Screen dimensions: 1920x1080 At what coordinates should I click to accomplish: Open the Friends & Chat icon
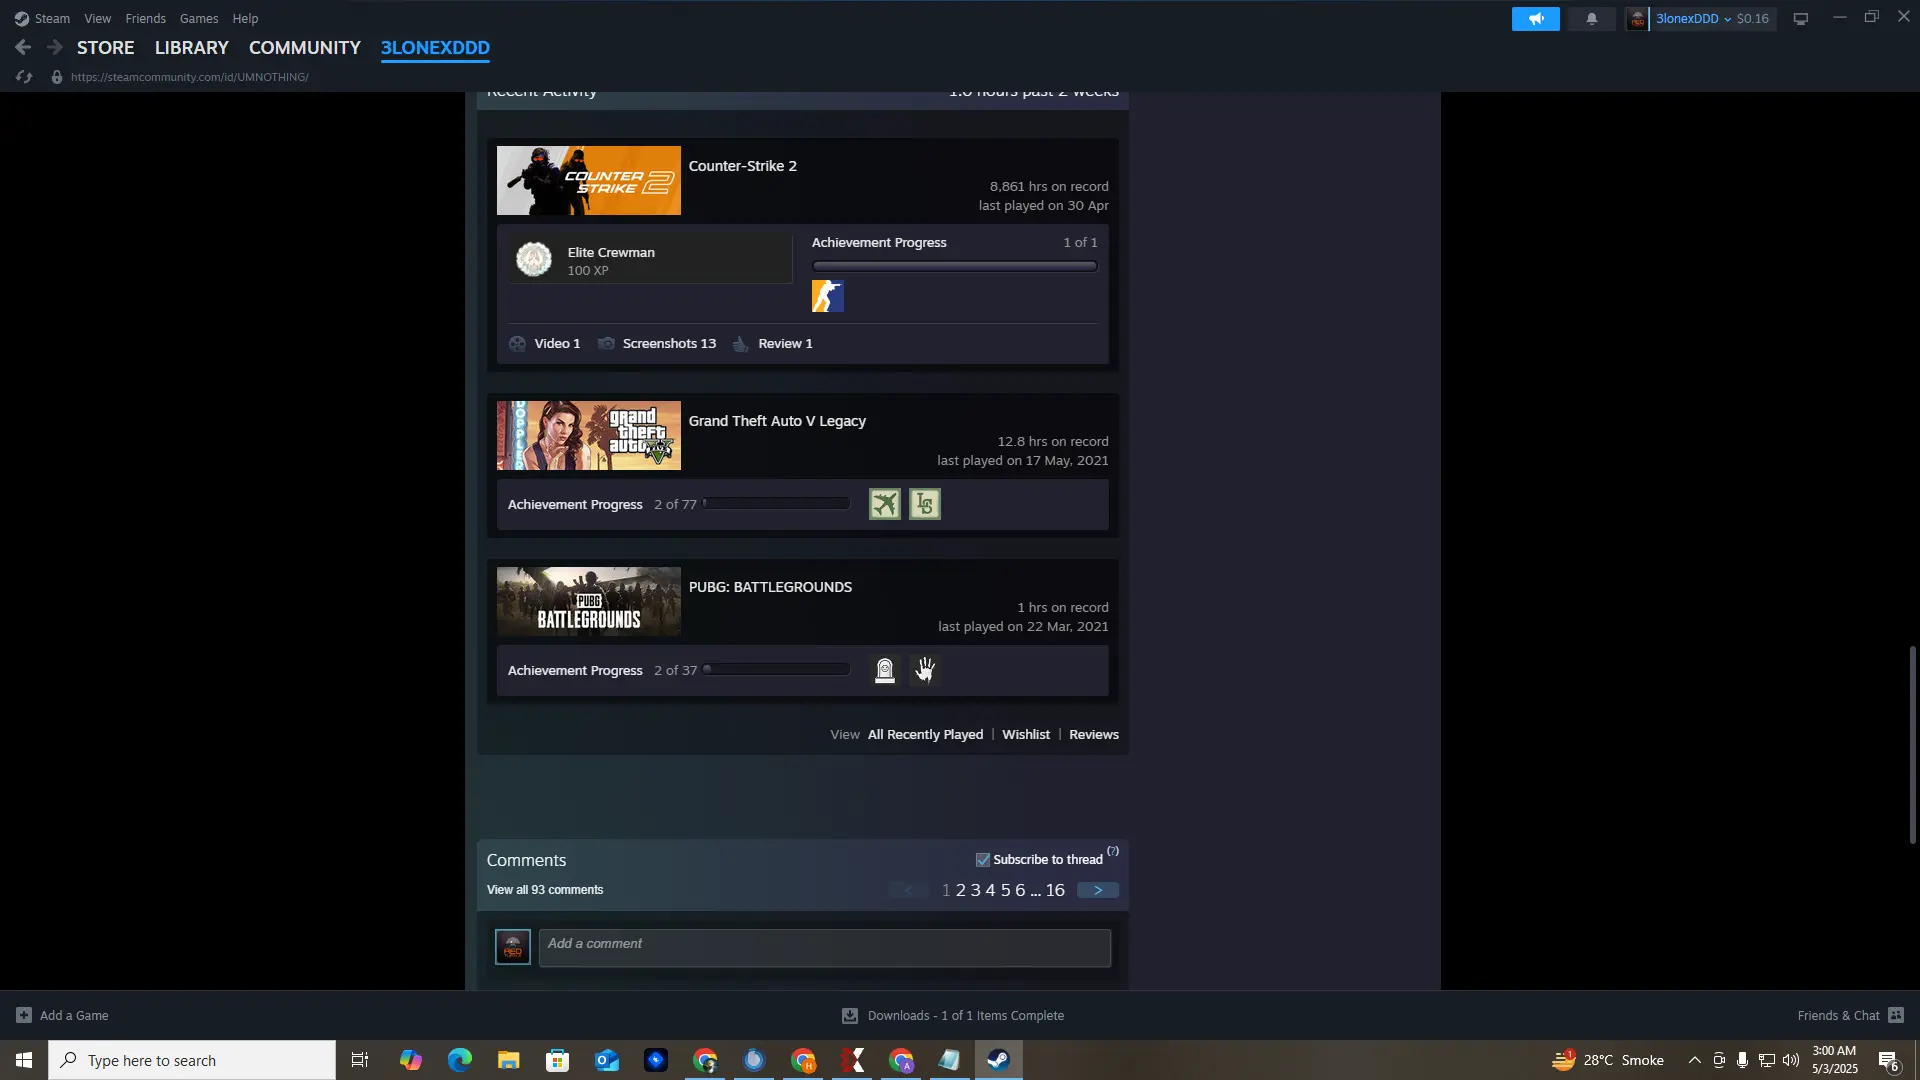pyautogui.click(x=1896, y=1015)
